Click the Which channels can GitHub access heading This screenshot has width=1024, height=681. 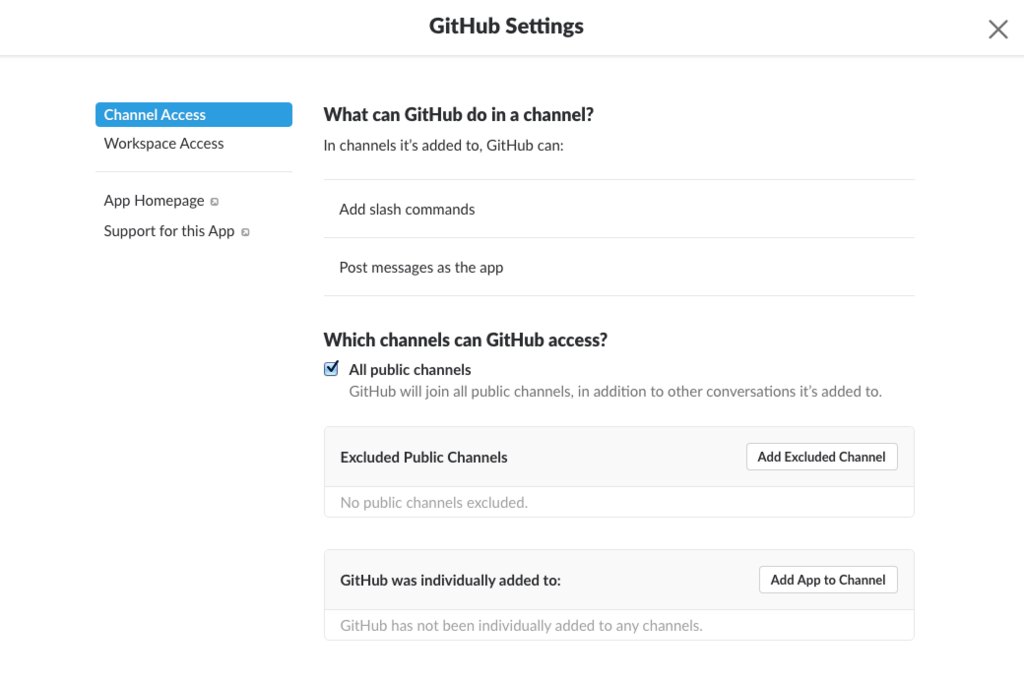tap(465, 340)
